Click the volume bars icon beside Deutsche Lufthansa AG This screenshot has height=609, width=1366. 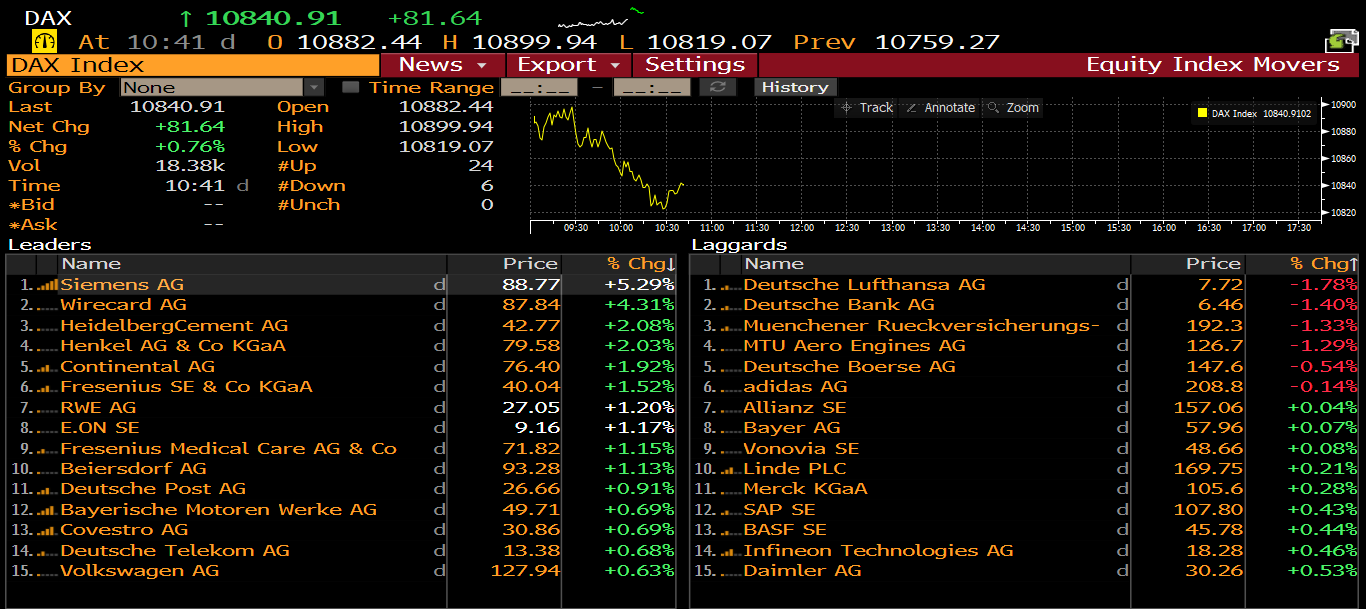coord(731,285)
